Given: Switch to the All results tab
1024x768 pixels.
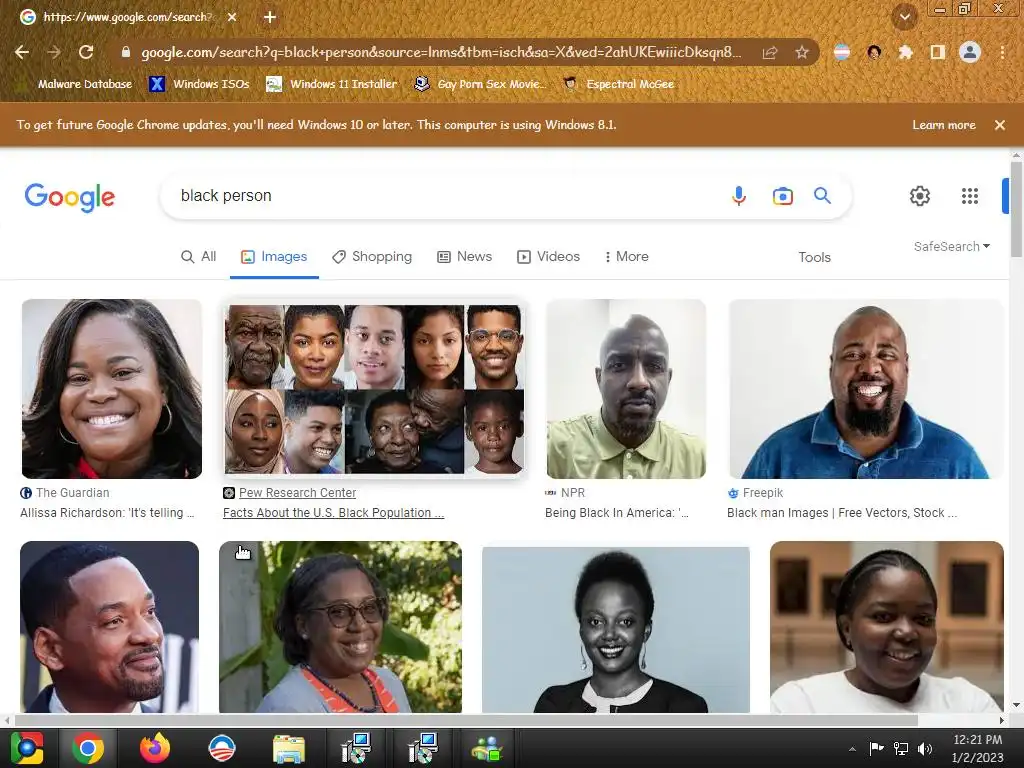Looking at the screenshot, I should click(x=199, y=257).
